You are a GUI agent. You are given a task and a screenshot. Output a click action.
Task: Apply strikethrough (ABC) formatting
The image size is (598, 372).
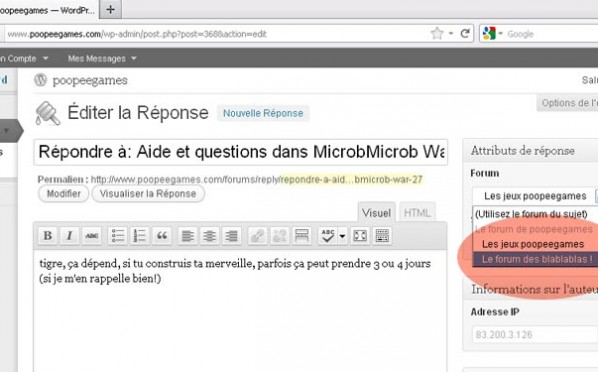pos(92,236)
